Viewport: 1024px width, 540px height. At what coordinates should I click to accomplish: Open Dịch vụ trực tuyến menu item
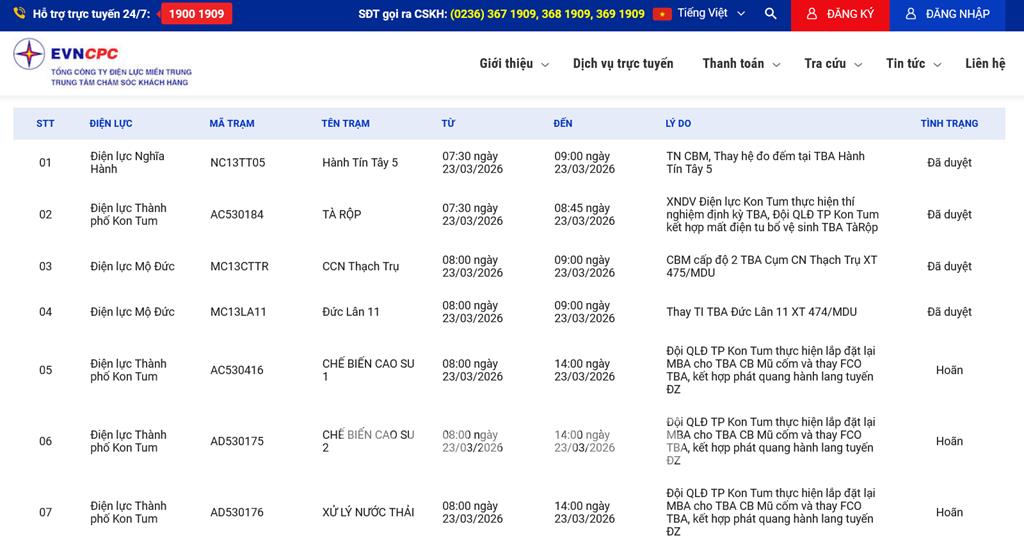pos(623,64)
